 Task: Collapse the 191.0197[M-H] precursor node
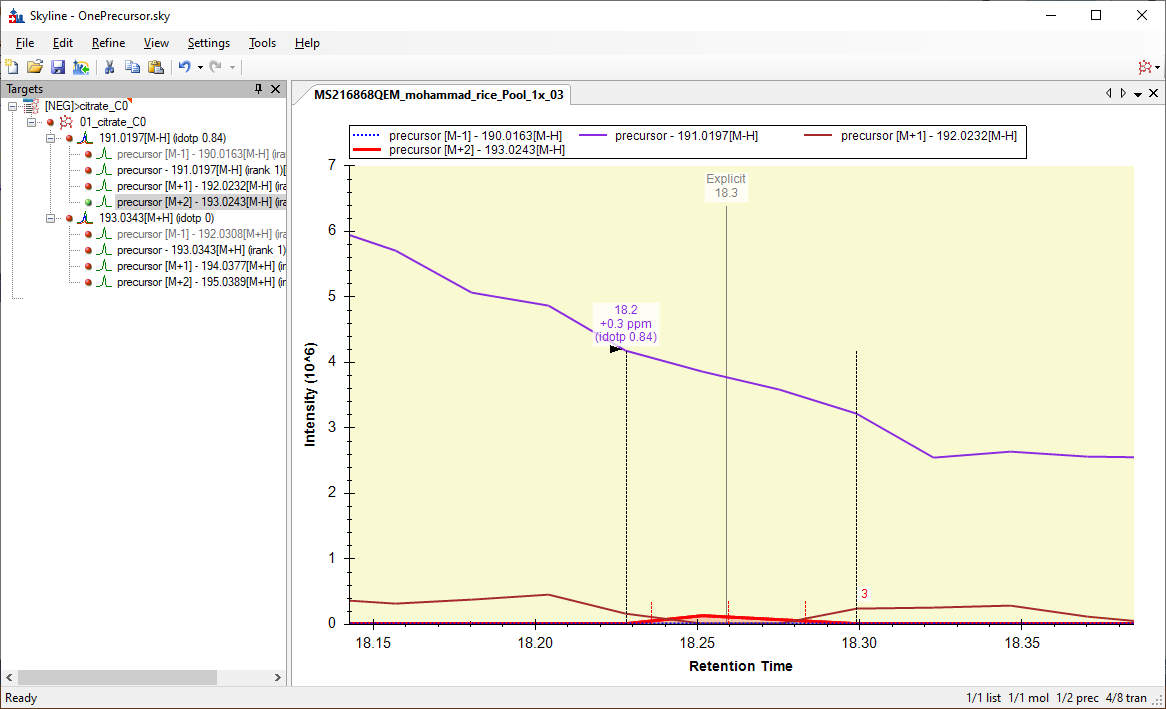coord(51,138)
